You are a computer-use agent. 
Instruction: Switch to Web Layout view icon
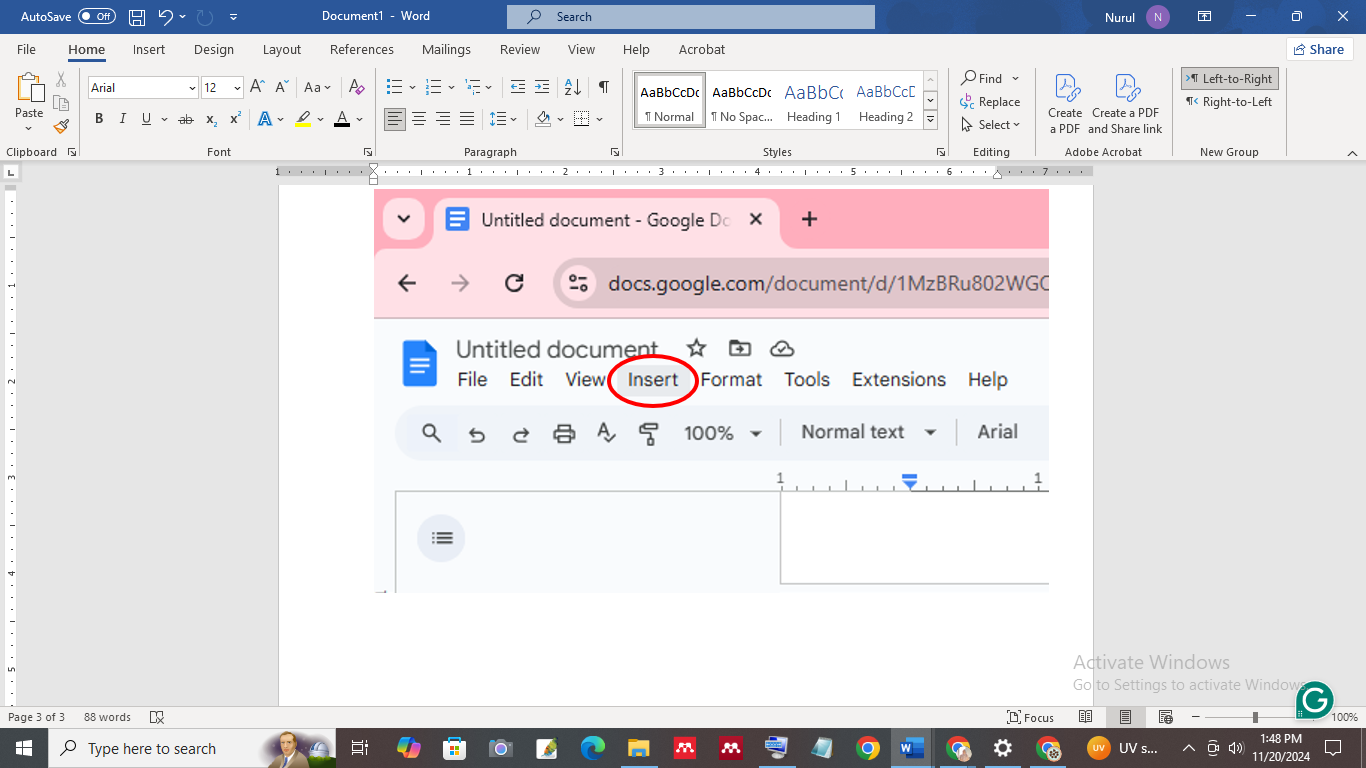(x=1165, y=717)
